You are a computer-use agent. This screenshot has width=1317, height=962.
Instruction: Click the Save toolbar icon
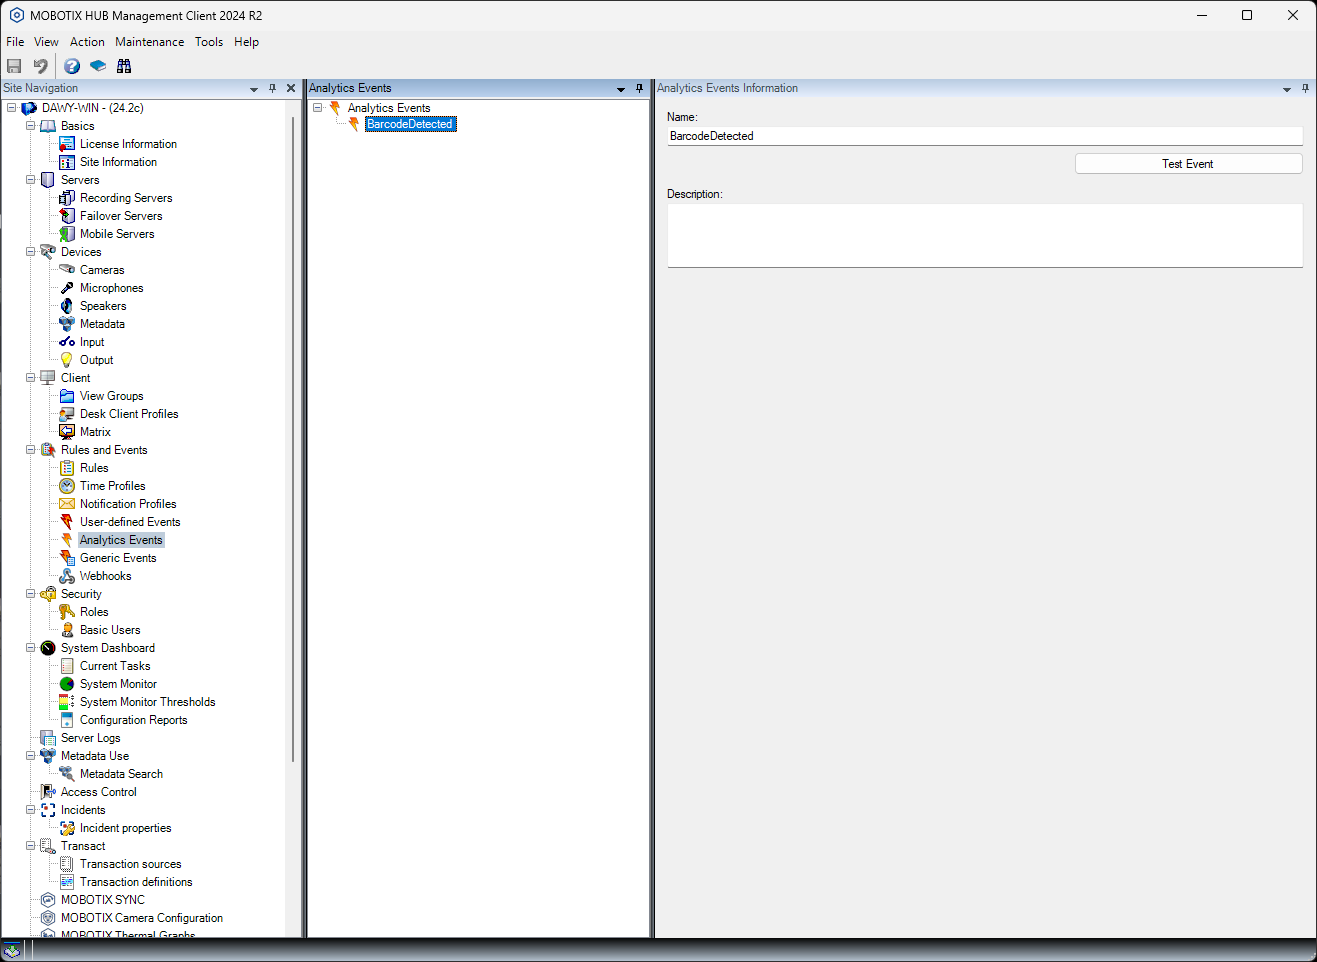point(14,66)
